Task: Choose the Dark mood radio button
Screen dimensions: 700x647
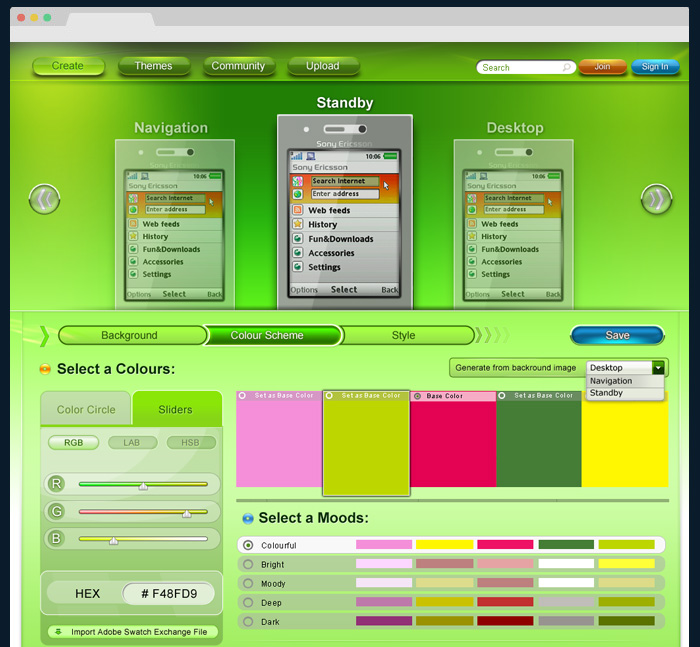Action: [248, 622]
